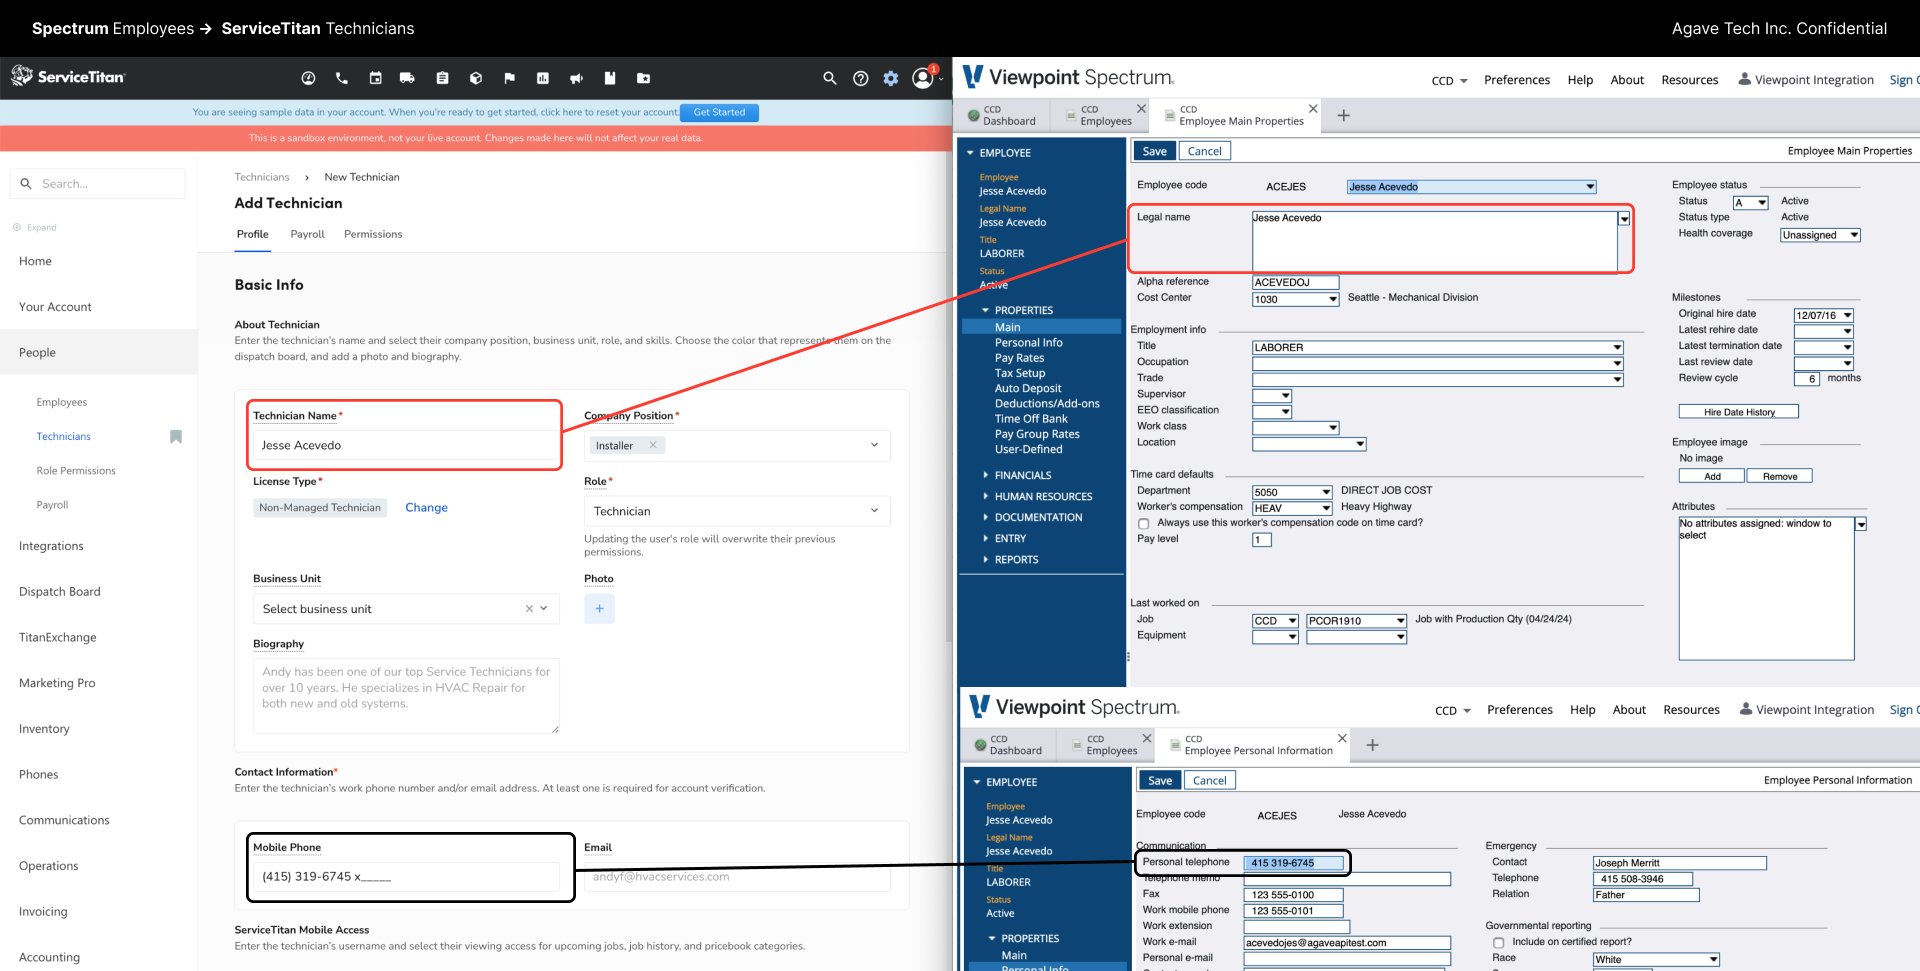Click the ServiceTitan logo
The image size is (1920, 971).
[x=68, y=76]
